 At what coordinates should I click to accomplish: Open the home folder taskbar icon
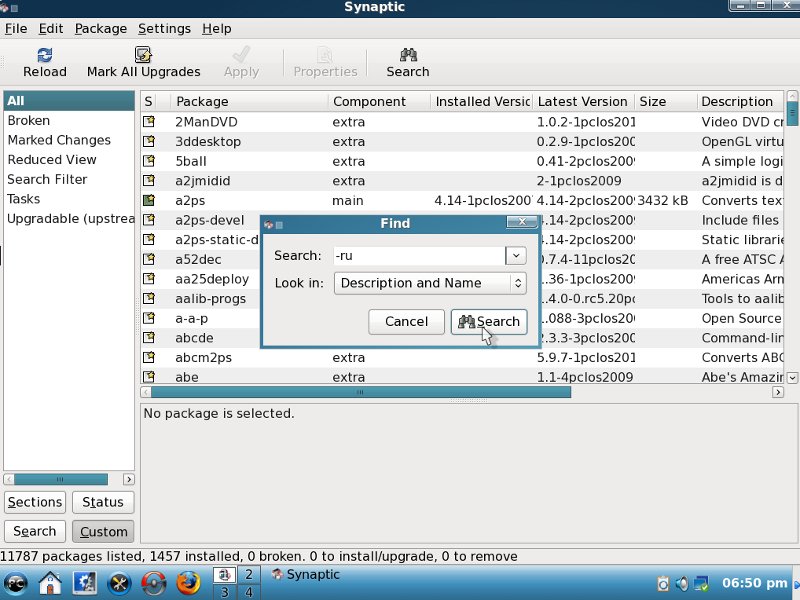tap(50, 582)
